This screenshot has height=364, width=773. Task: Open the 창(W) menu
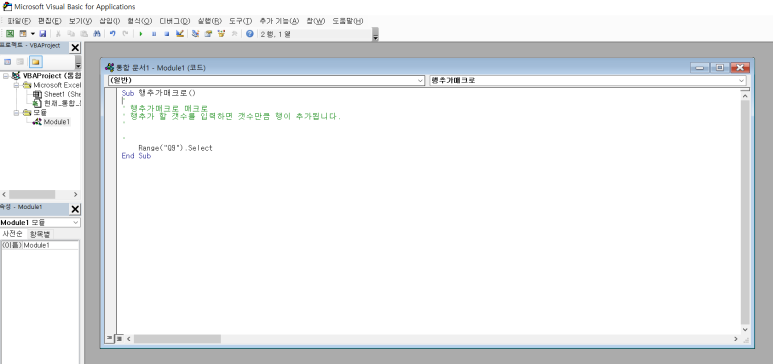coord(316,21)
